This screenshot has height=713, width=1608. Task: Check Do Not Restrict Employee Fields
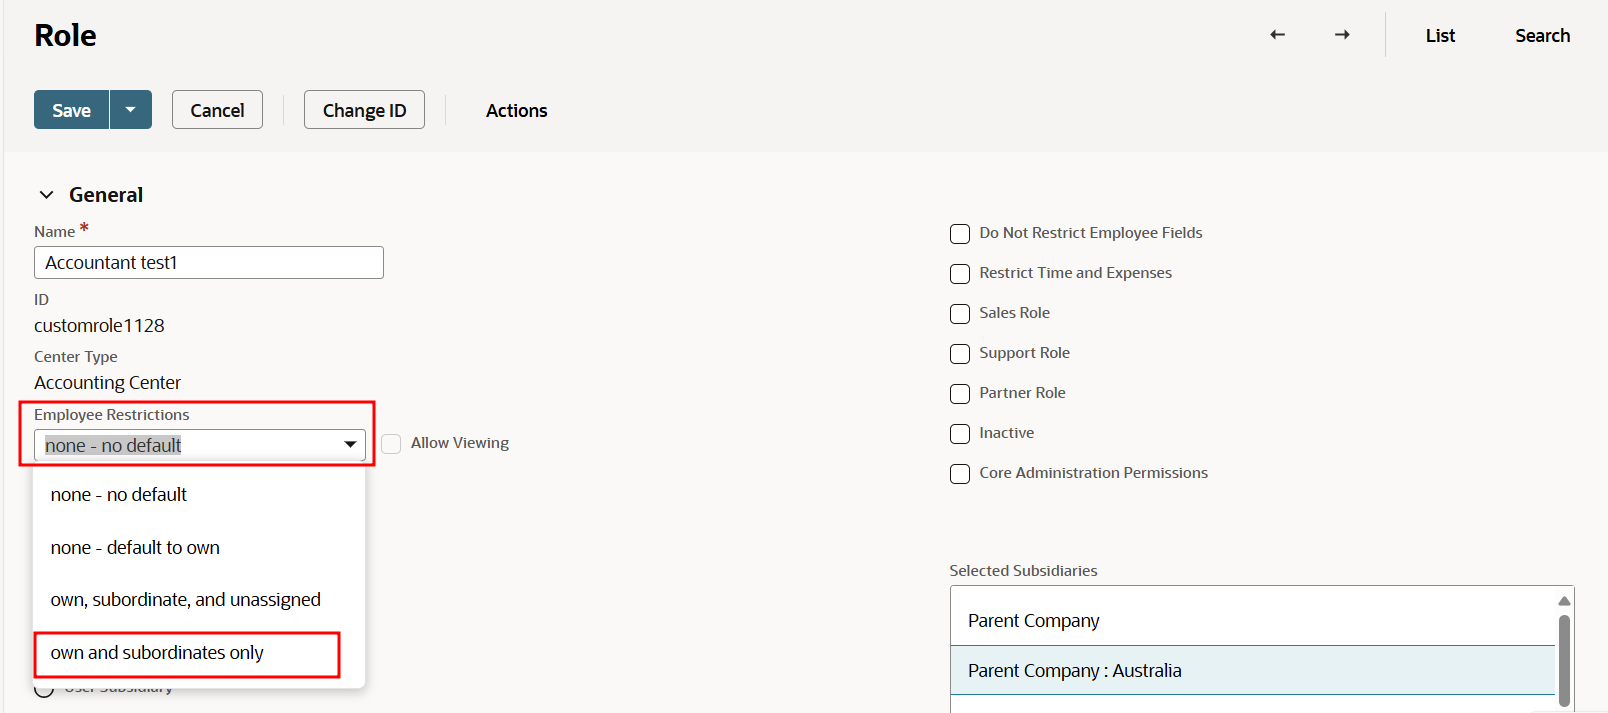pyautogui.click(x=960, y=234)
